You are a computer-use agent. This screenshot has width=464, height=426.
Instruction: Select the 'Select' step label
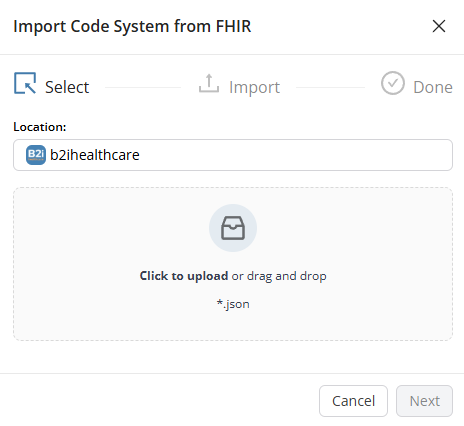tap(67, 87)
